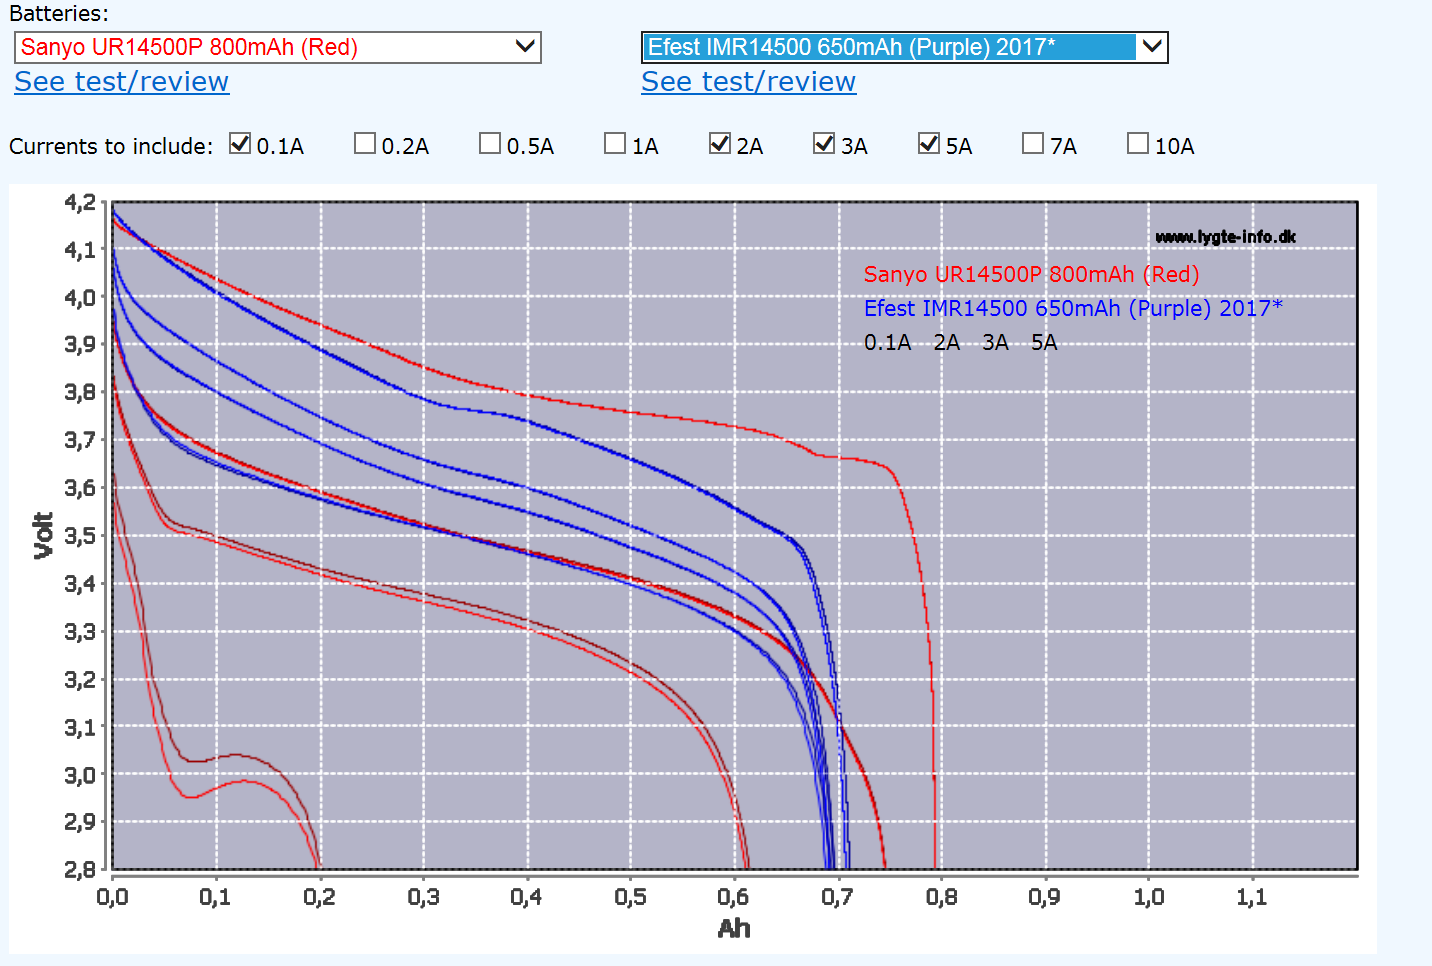The height and width of the screenshot is (966, 1432).
Task: Click the Volt axis title
Action: tap(43, 535)
